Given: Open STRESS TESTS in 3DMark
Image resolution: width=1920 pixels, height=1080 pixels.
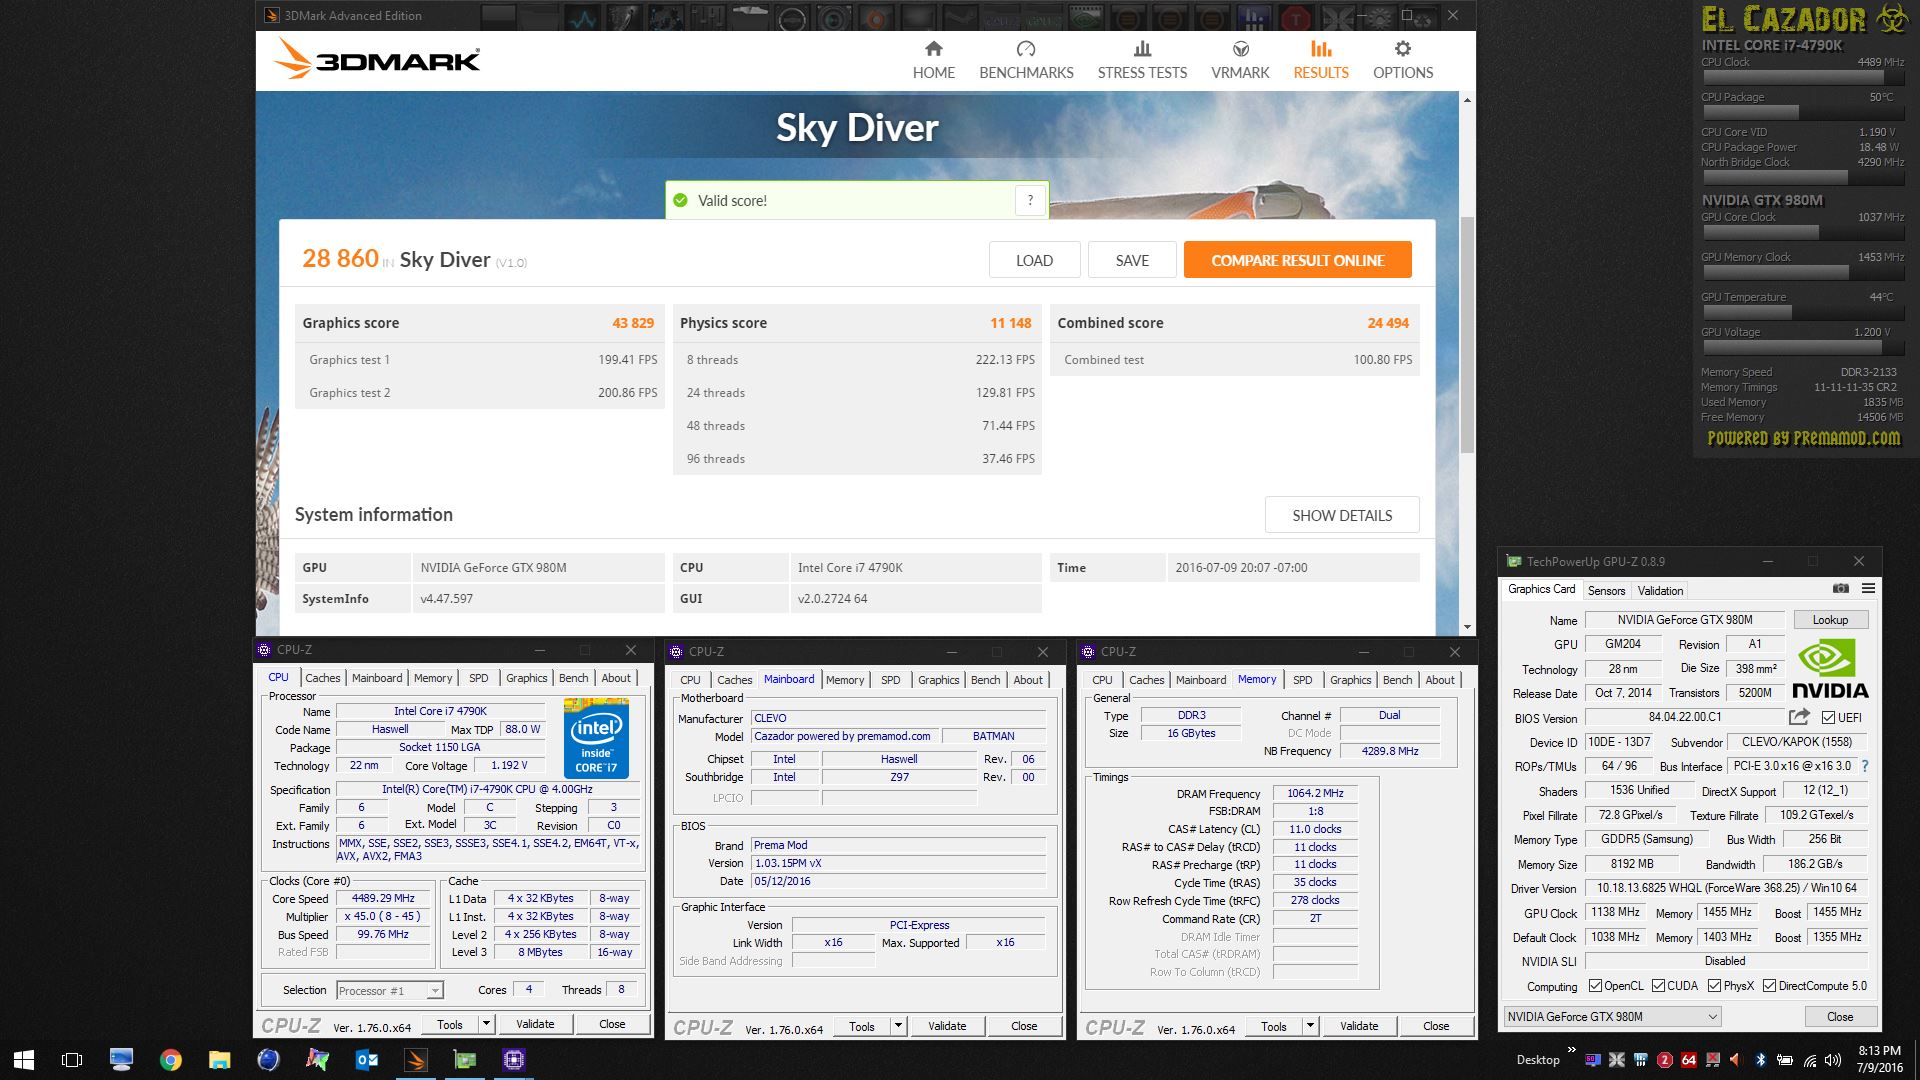Looking at the screenshot, I should (x=1142, y=60).
